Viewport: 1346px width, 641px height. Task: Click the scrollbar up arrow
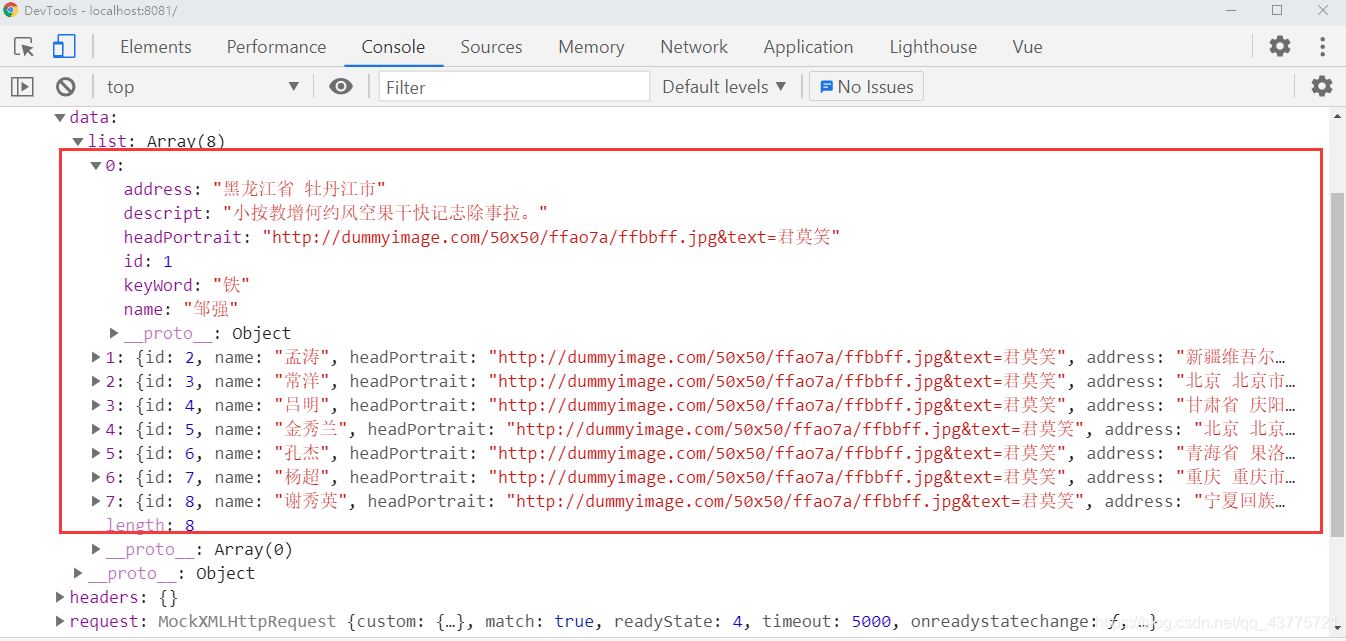(1337, 116)
